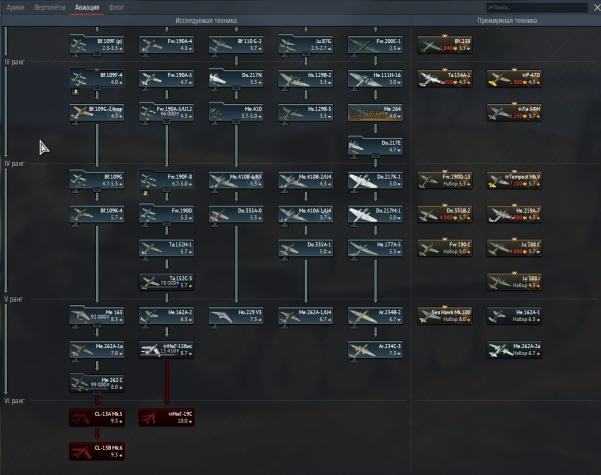Select the Hs.129B-2 aircraft card
The height and width of the screenshot is (475, 601).
(305, 78)
